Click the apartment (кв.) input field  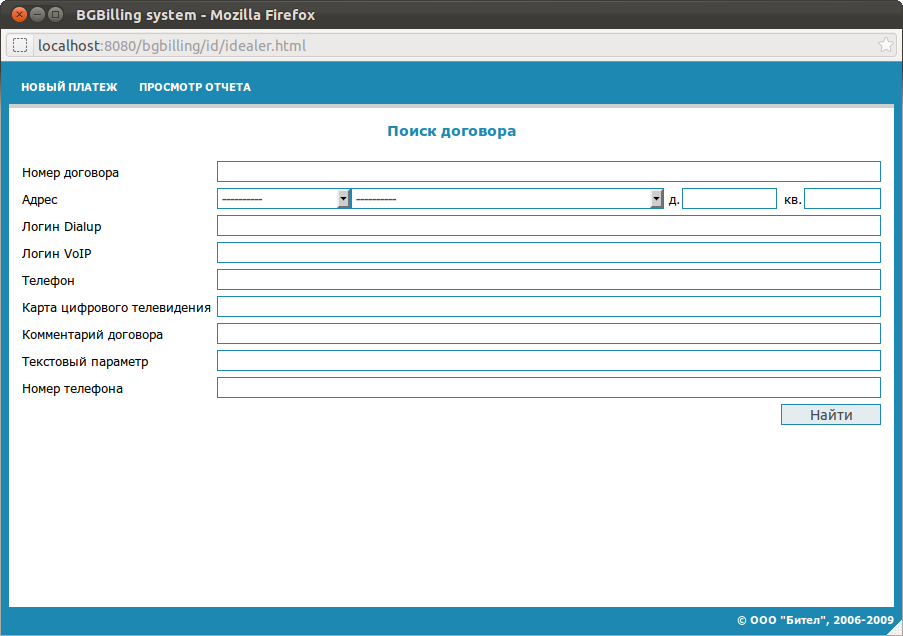click(842, 199)
